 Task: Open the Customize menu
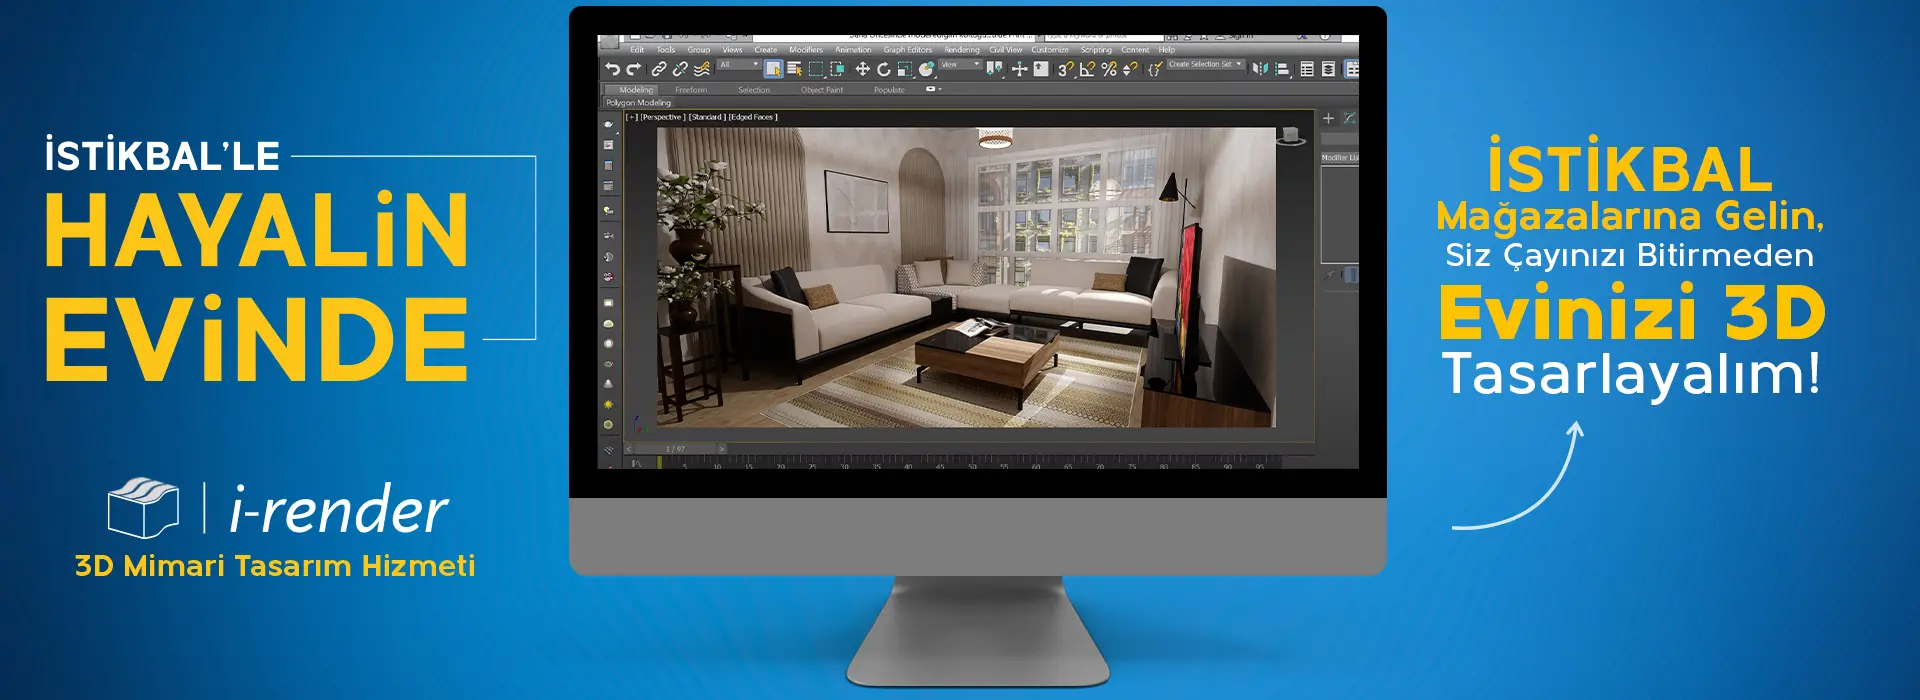coord(1050,50)
